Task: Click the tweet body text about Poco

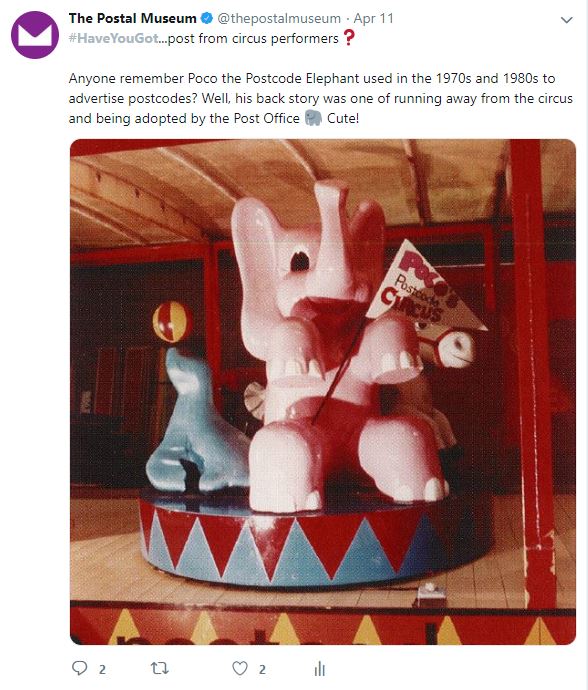Action: [x=320, y=98]
